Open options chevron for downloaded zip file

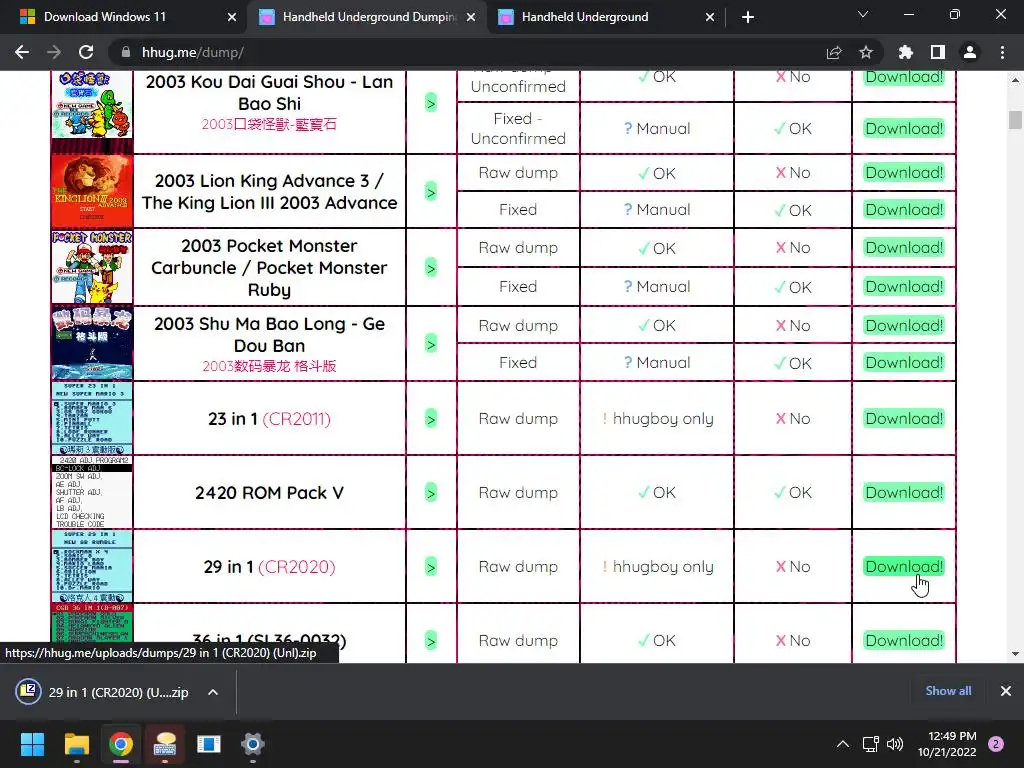(213, 692)
